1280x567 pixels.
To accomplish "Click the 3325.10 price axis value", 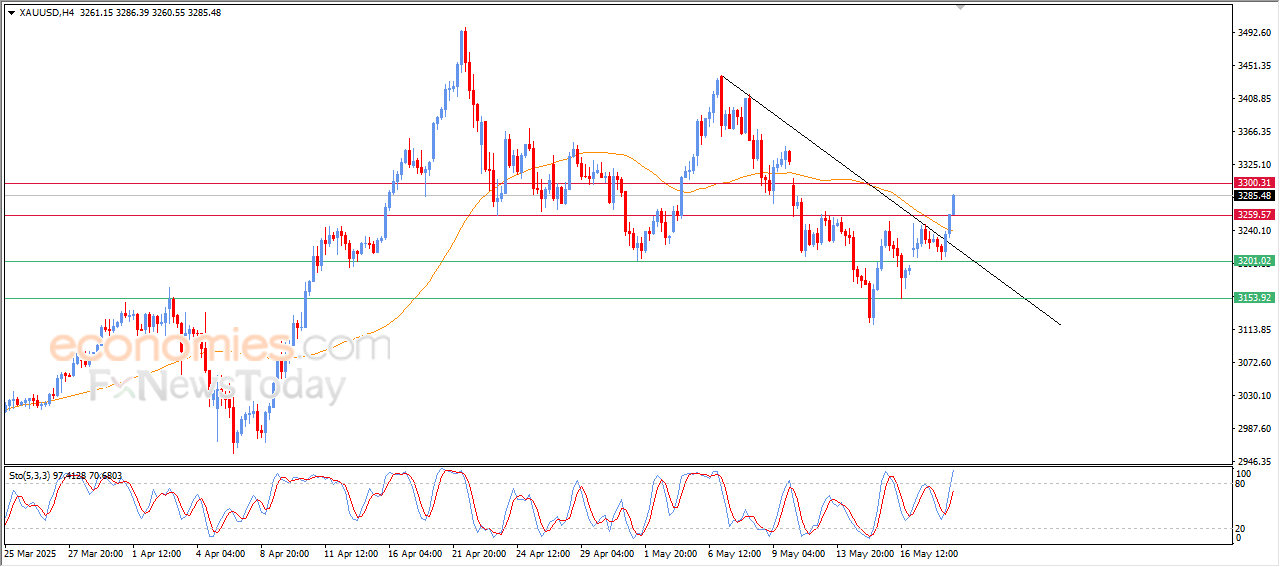I will tap(1257, 165).
